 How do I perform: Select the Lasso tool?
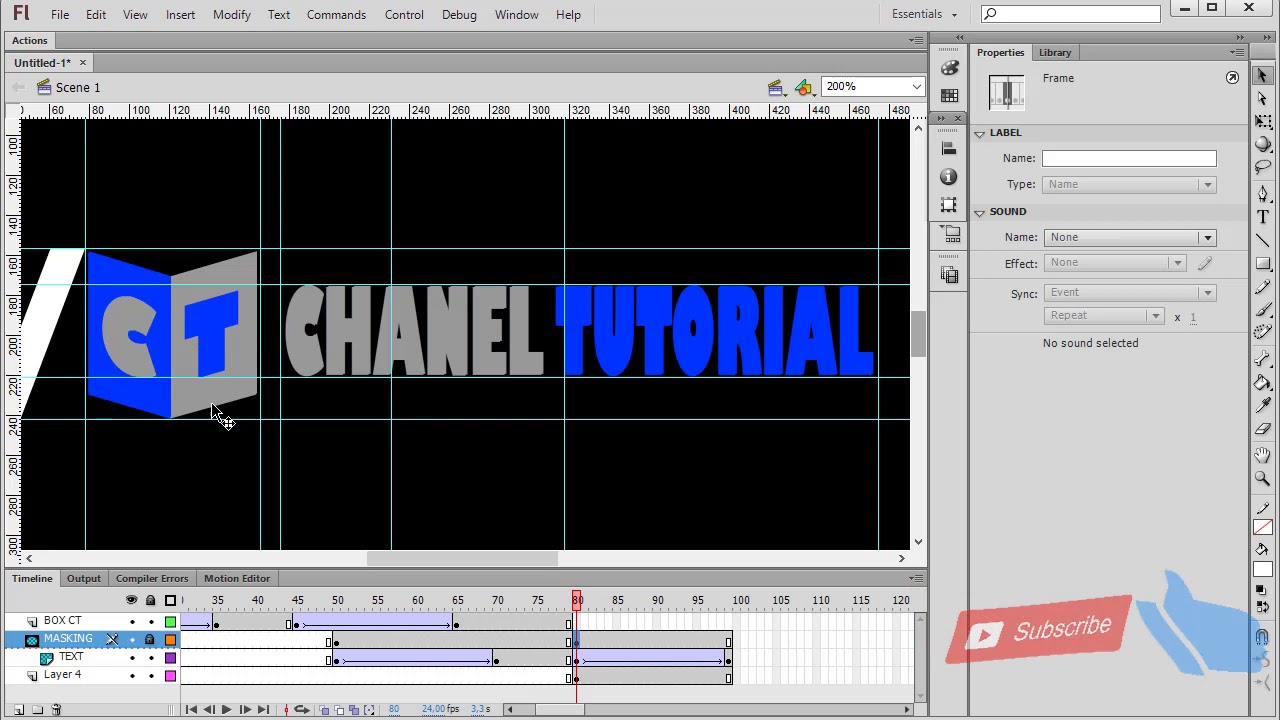pyautogui.click(x=1262, y=167)
